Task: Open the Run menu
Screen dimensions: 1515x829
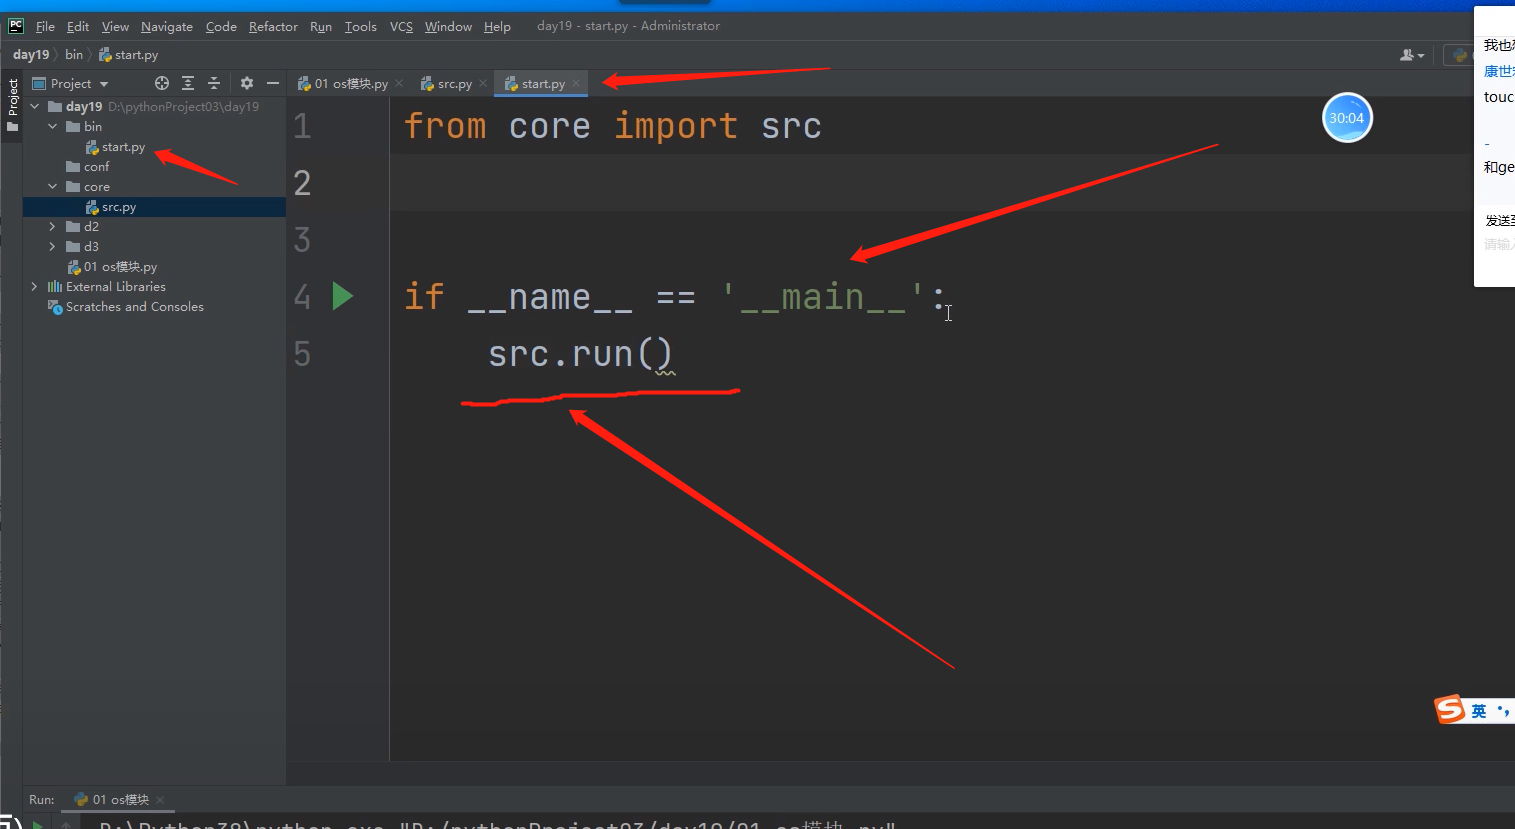Action: (x=321, y=26)
